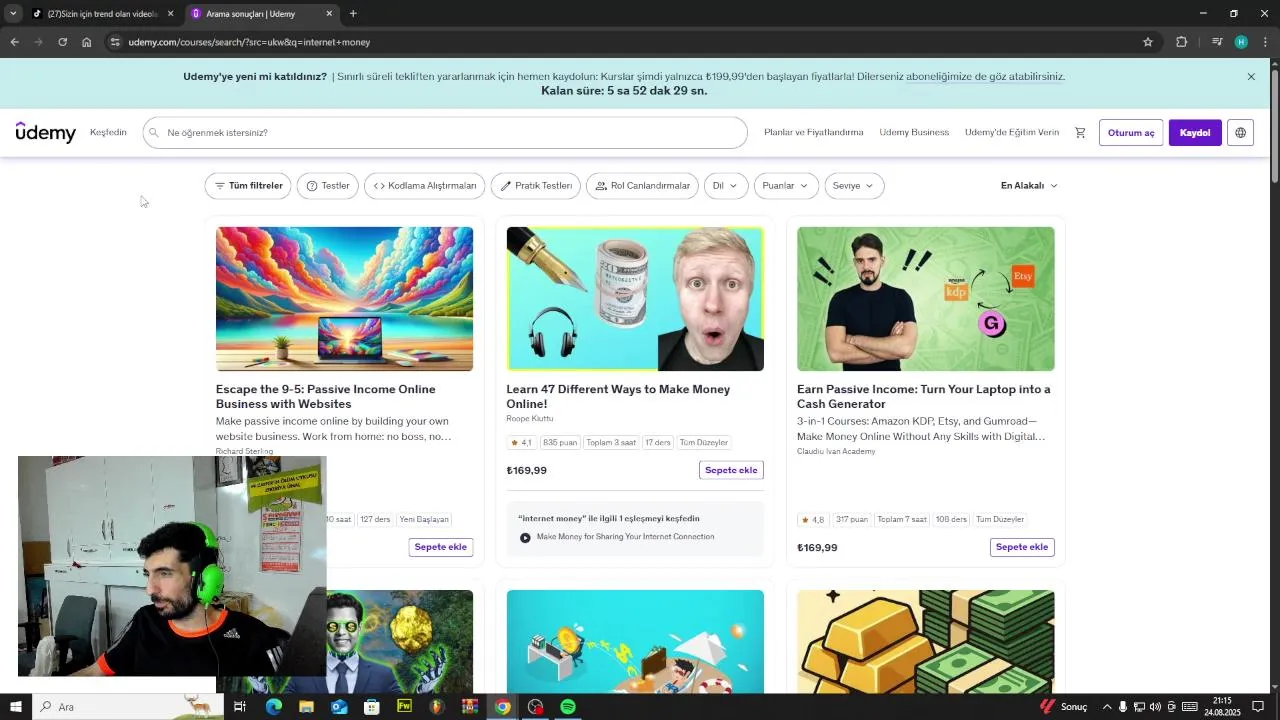1280x720 pixels.
Task: Open 'Make Money for Sharing Your Internet Connection'
Action: [625, 537]
